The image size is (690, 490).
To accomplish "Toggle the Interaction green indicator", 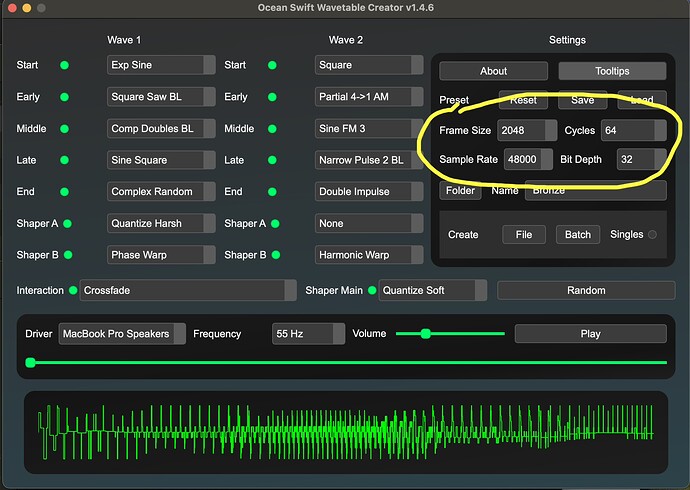I will coord(73,290).
